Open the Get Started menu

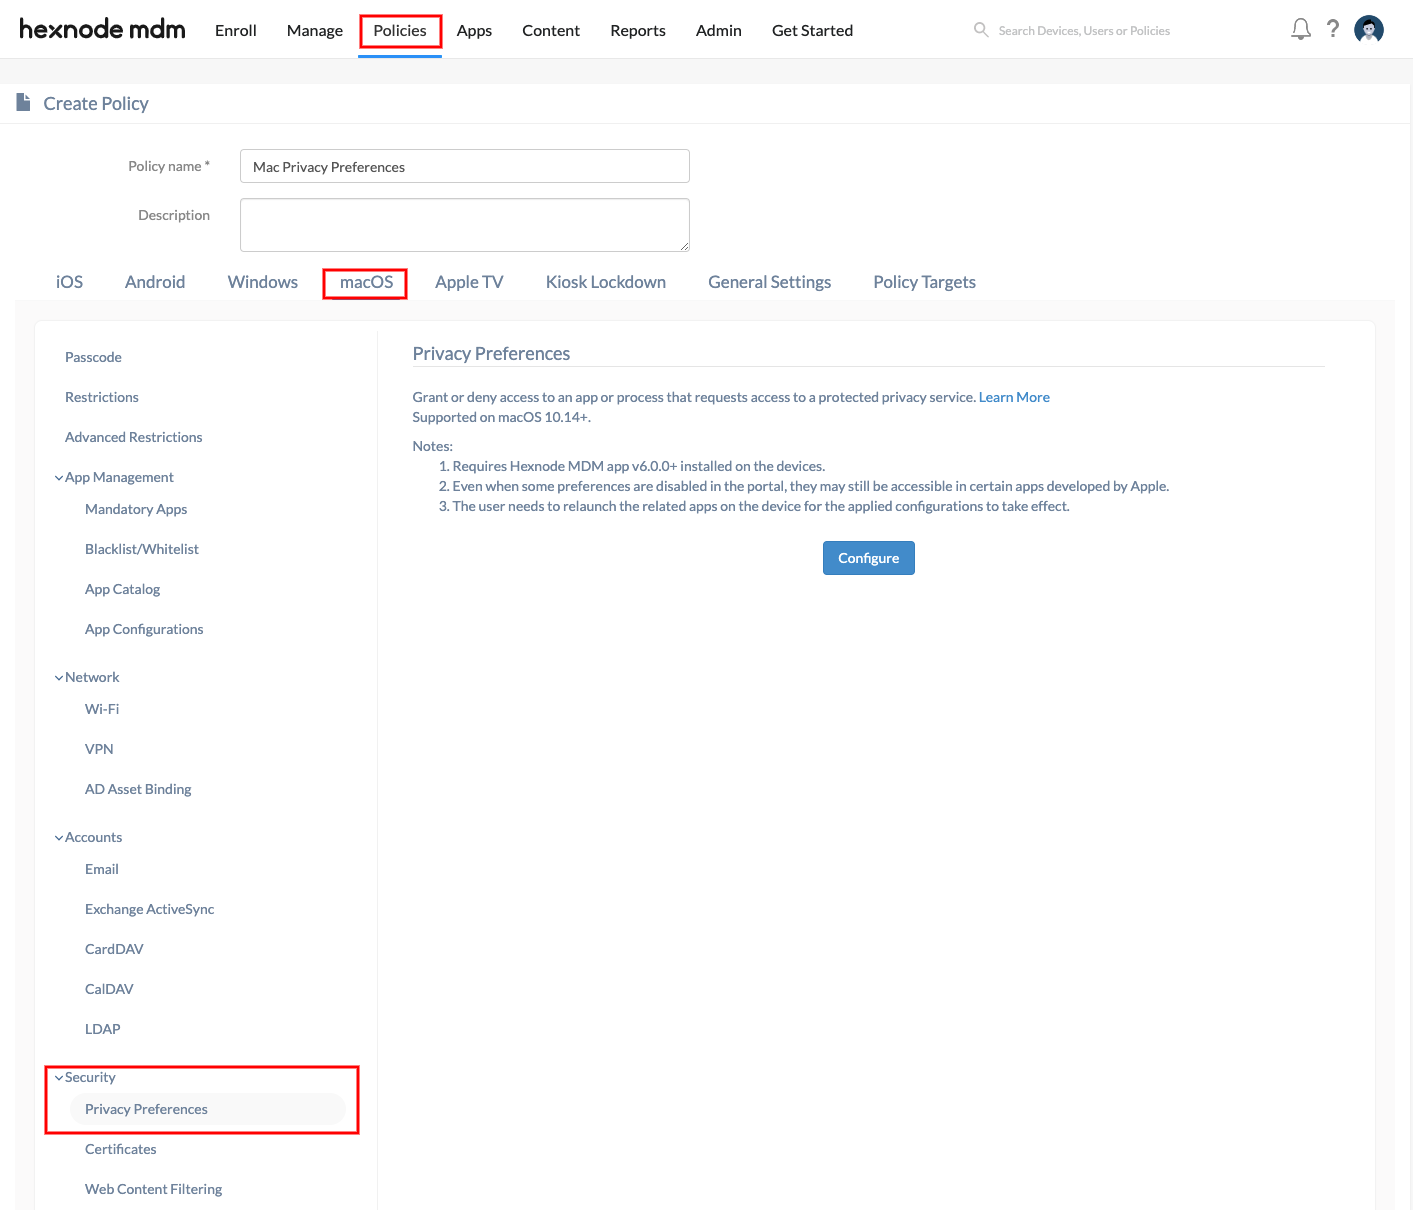point(812,30)
